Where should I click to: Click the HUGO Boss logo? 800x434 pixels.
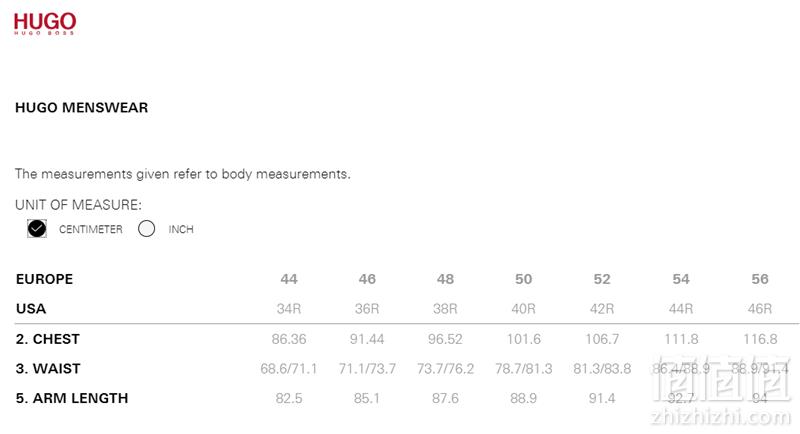tap(45, 23)
